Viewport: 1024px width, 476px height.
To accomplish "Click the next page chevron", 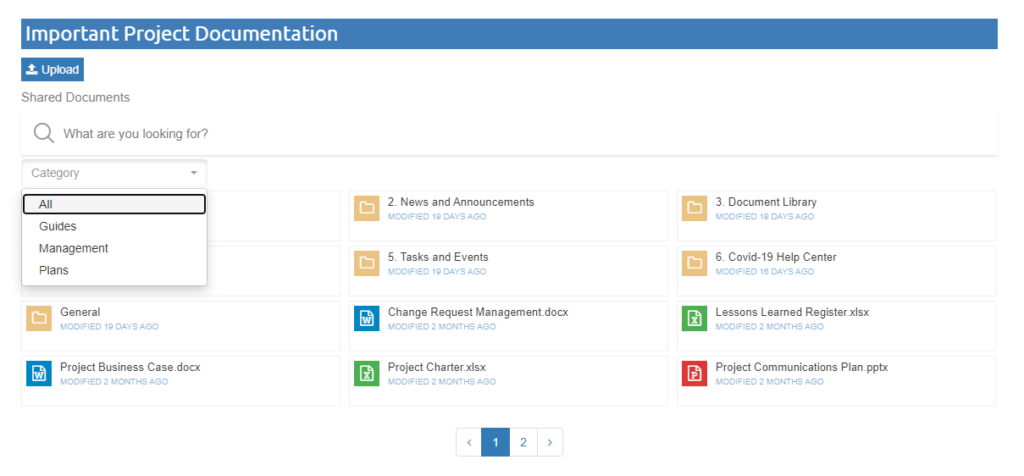I will (x=550, y=442).
